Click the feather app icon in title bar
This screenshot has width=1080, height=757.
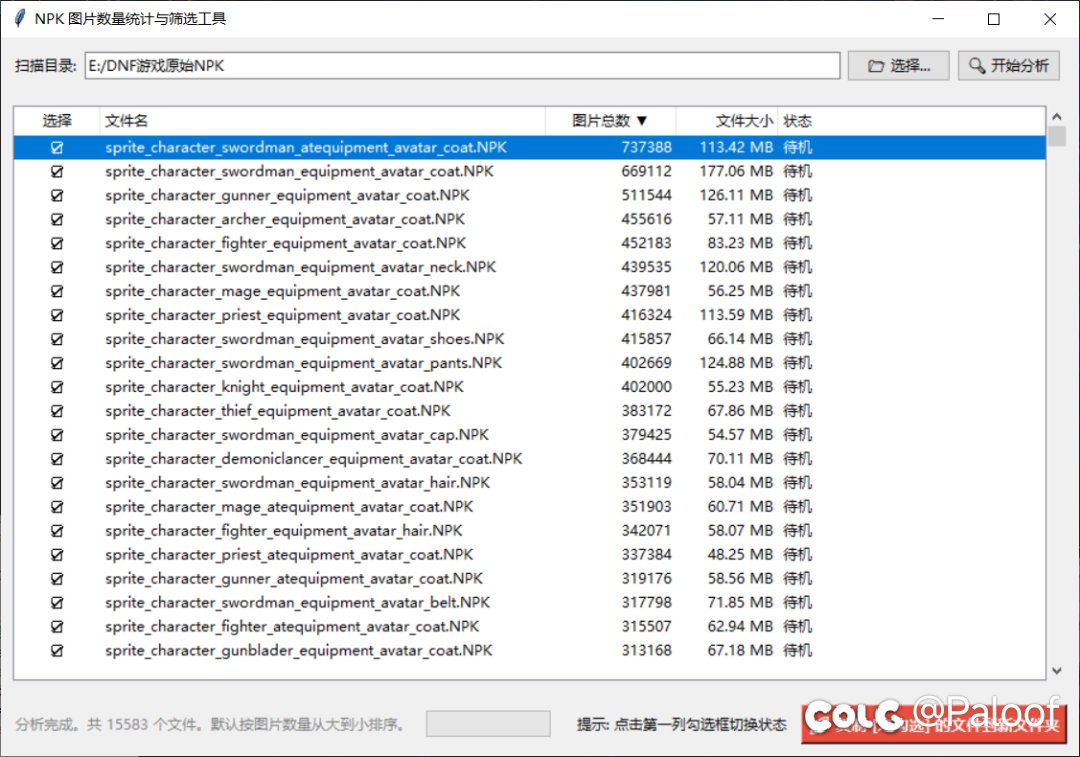(x=19, y=19)
